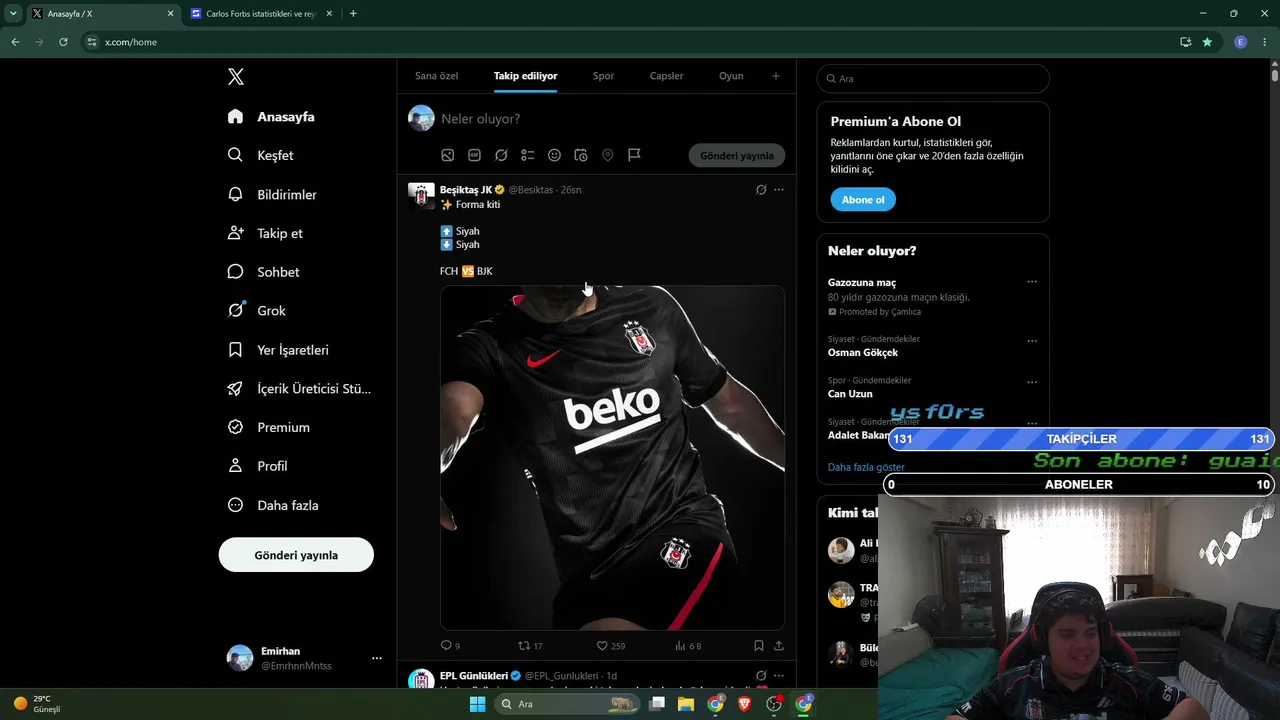The width and height of the screenshot is (1280, 720).
Task: Click Daha fazla göster under trends
Action: (866, 467)
